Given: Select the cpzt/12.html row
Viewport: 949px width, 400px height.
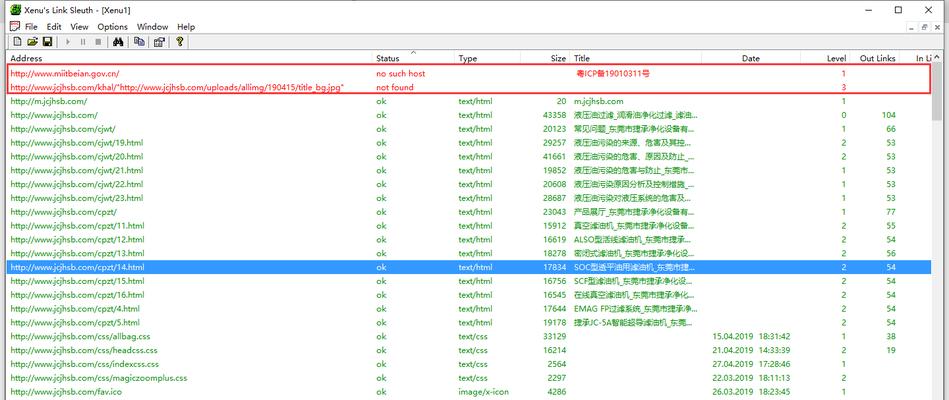Looking at the screenshot, I should pos(469,239).
